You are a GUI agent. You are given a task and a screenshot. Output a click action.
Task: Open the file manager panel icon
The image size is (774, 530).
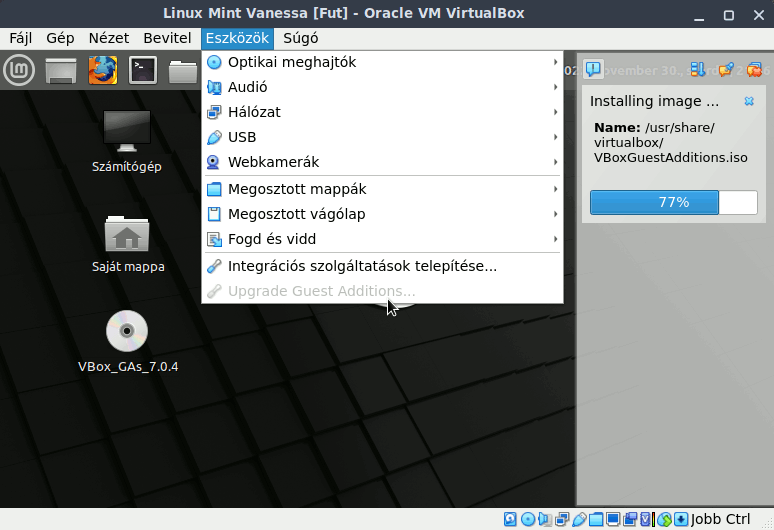(183, 71)
